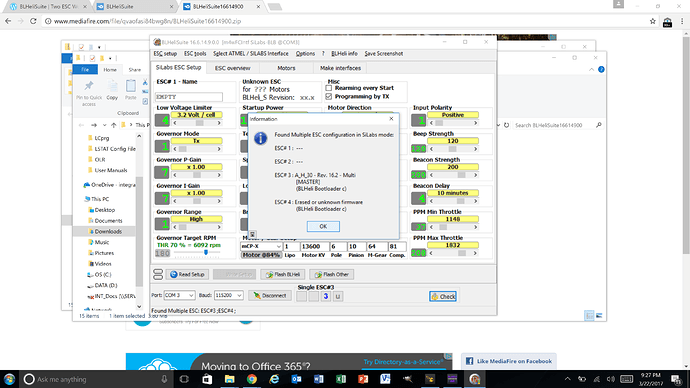Switch to the ESC overview tab
Viewport: 690px width, 388px height.
coord(233,68)
